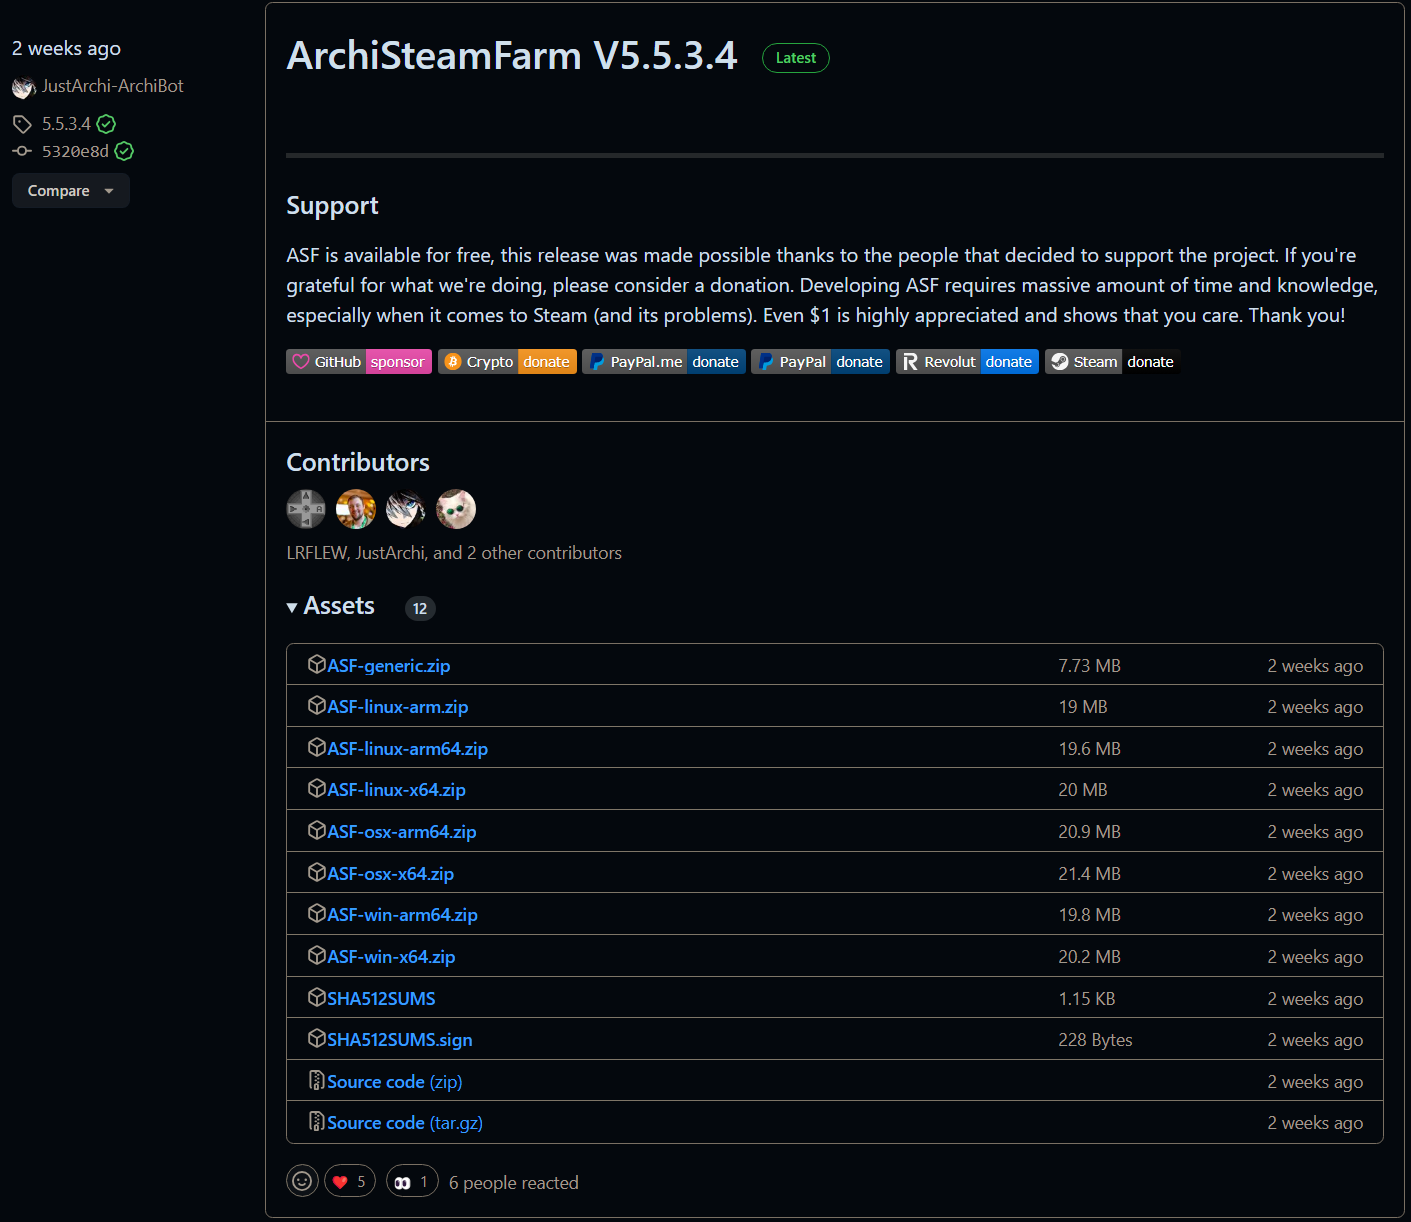Click the 20.2 MB size of ASF-win-x64.zip

click(1090, 957)
